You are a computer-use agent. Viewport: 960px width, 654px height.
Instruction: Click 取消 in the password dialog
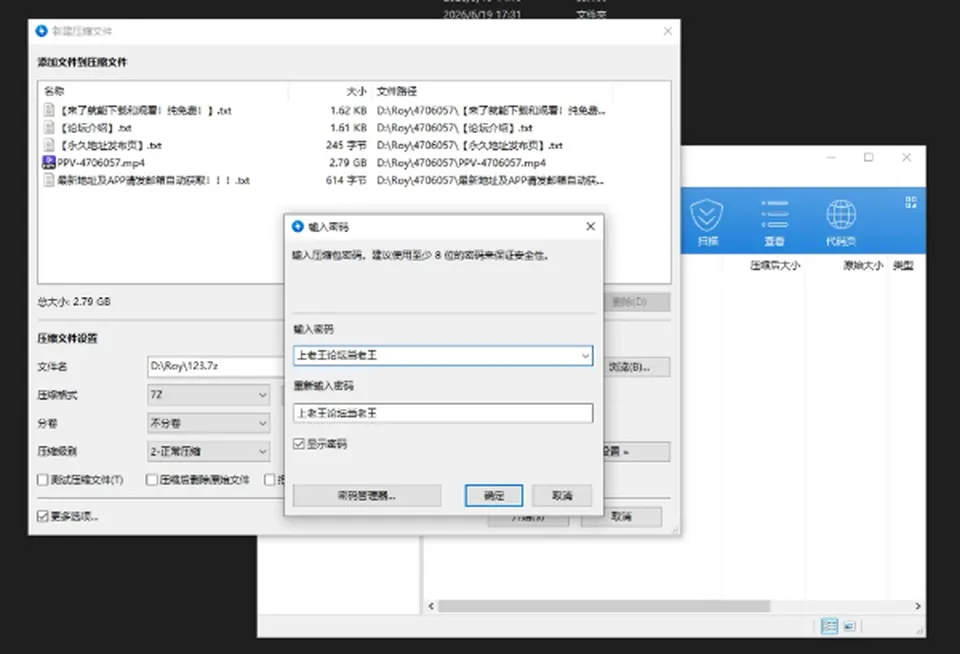[562, 495]
